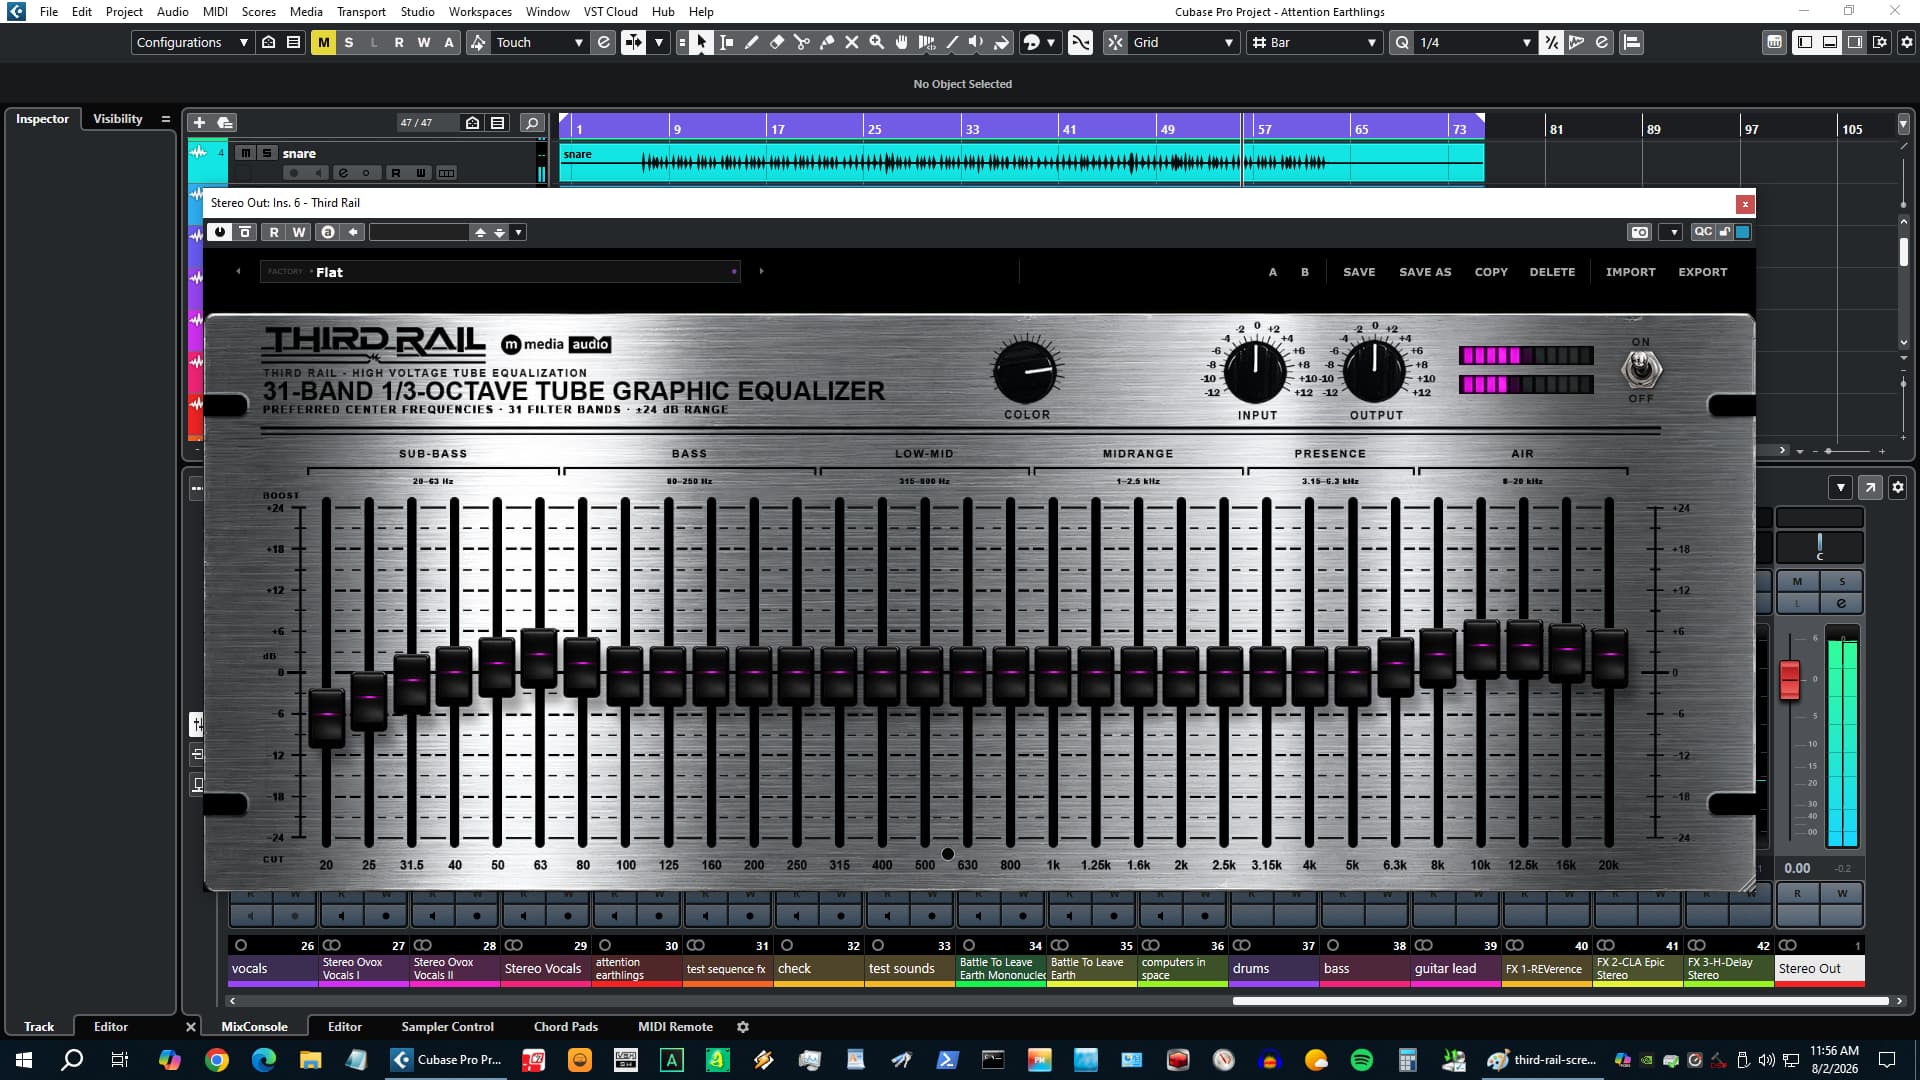Open the Flat preset browser field
This screenshot has height=1080, width=1920.
(x=500, y=272)
